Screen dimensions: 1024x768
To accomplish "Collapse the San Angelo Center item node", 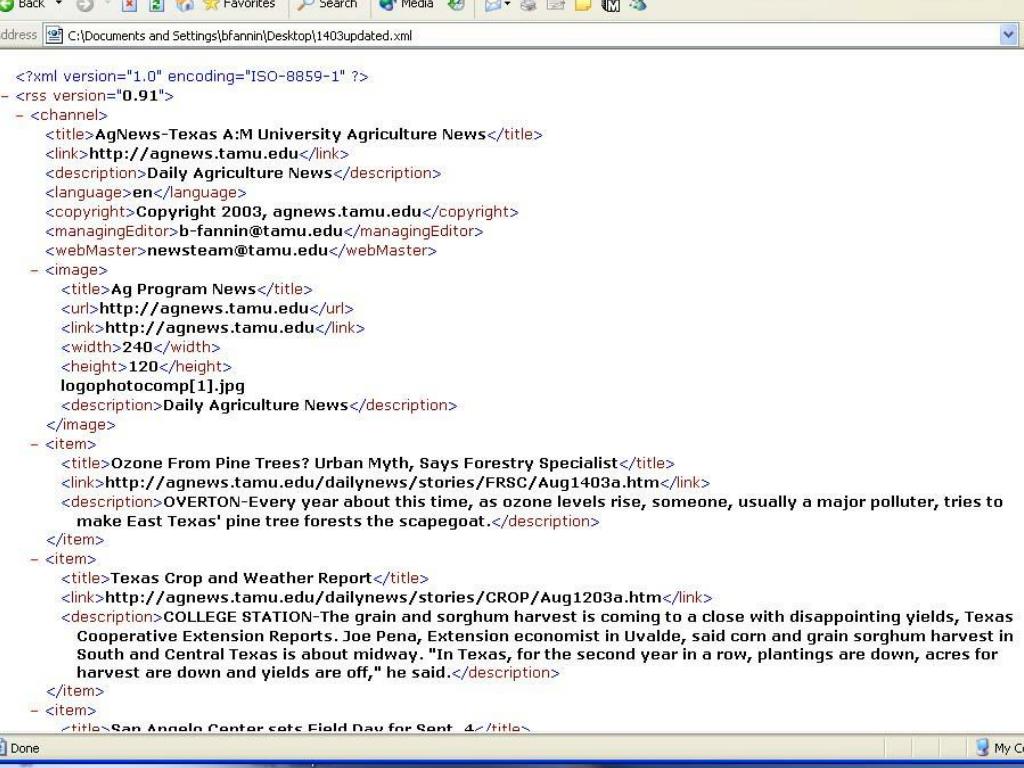I will click(x=35, y=711).
